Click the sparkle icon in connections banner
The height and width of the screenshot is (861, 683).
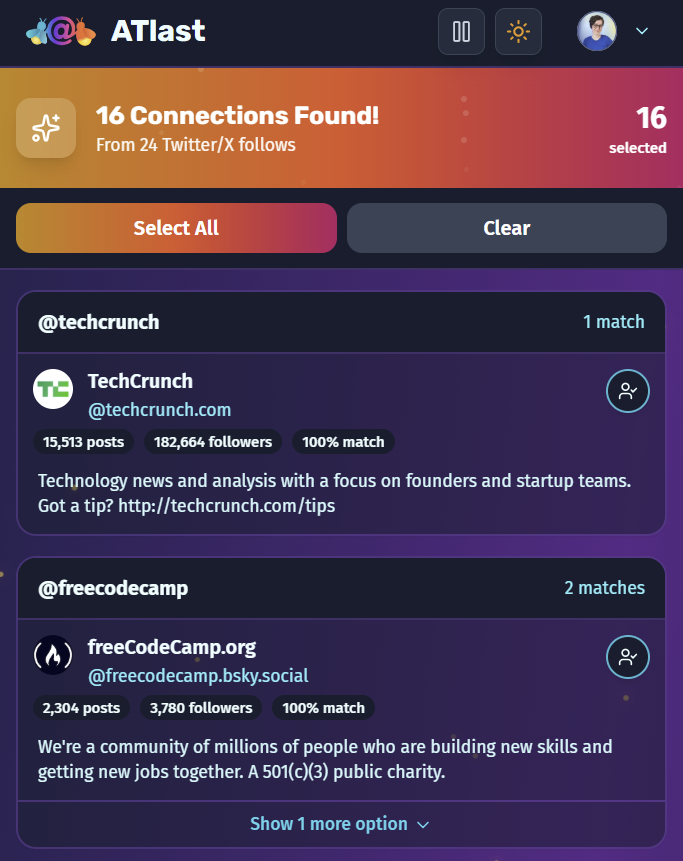pyautogui.click(x=46, y=128)
